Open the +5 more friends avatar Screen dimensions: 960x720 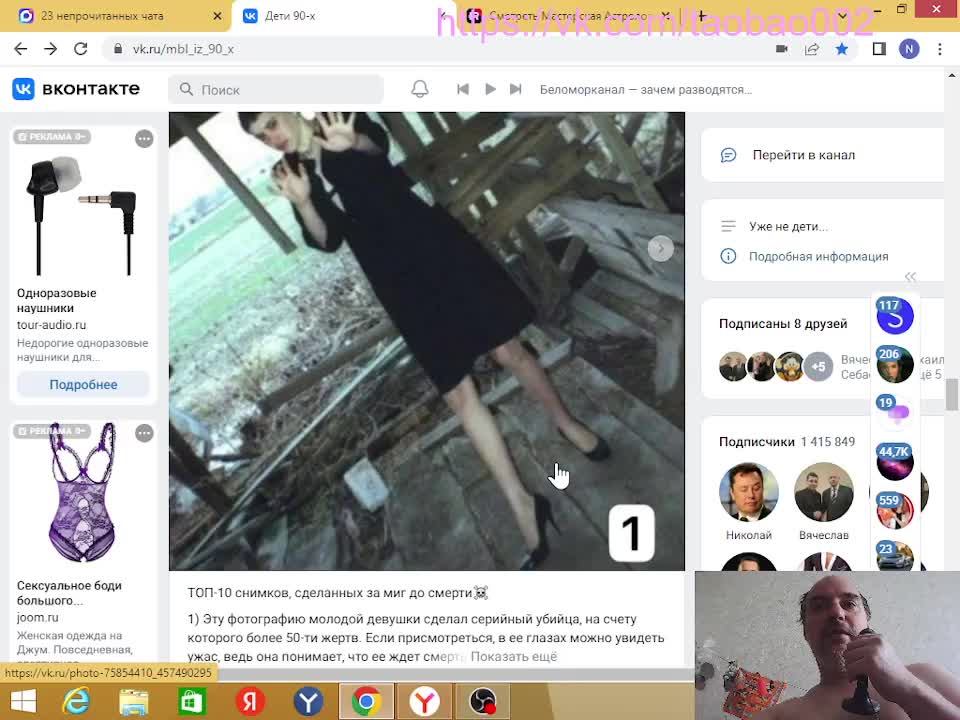(x=819, y=367)
